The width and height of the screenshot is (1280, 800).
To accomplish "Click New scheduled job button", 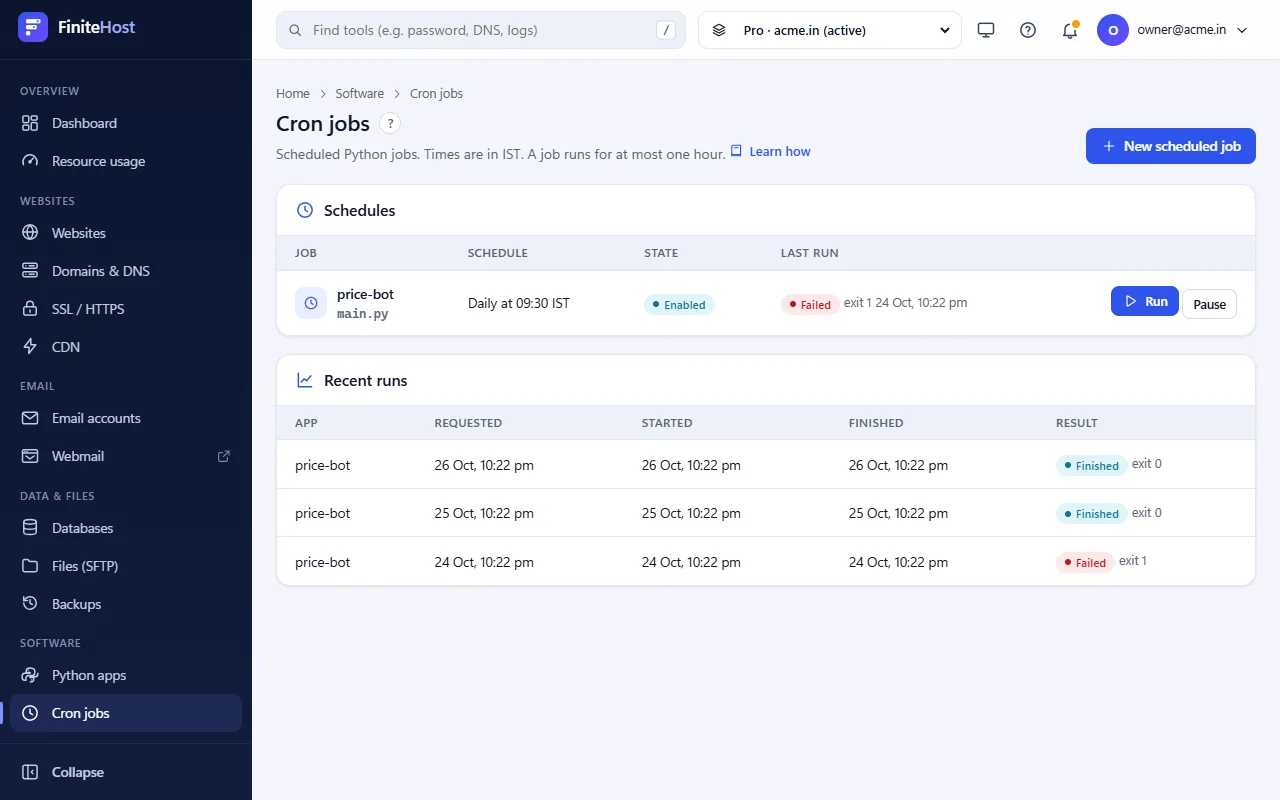I will 1171,146.
